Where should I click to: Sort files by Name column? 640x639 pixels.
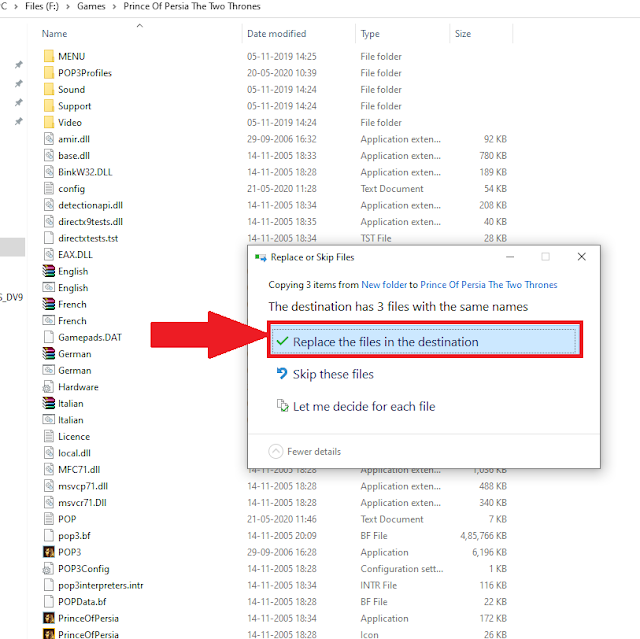pyautogui.click(x=54, y=34)
